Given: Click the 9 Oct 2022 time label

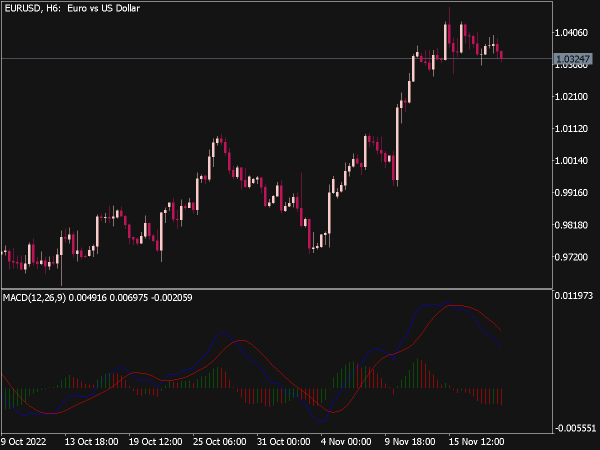Looking at the screenshot, I should (x=24, y=442).
